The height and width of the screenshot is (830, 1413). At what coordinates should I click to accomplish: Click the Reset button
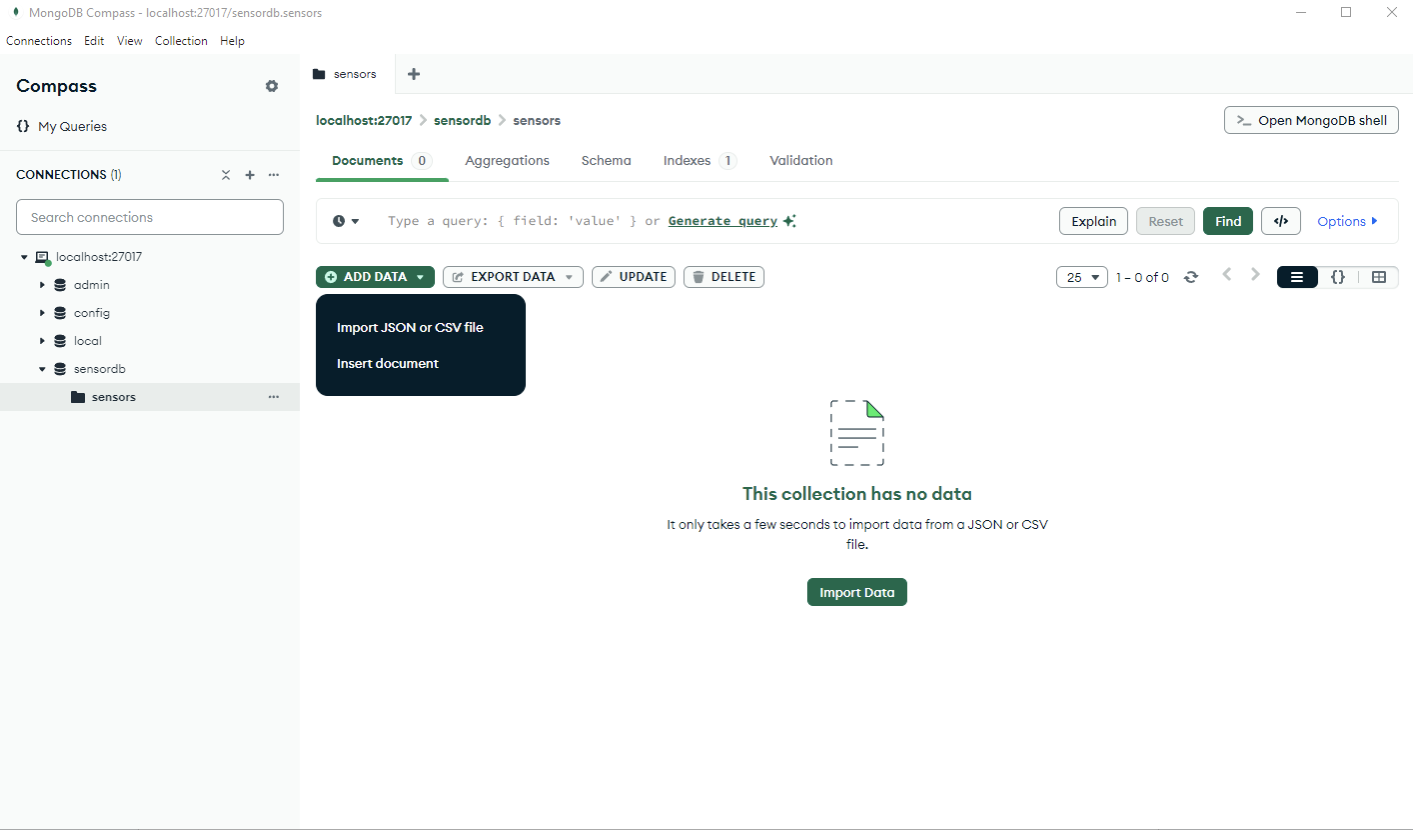point(1165,221)
